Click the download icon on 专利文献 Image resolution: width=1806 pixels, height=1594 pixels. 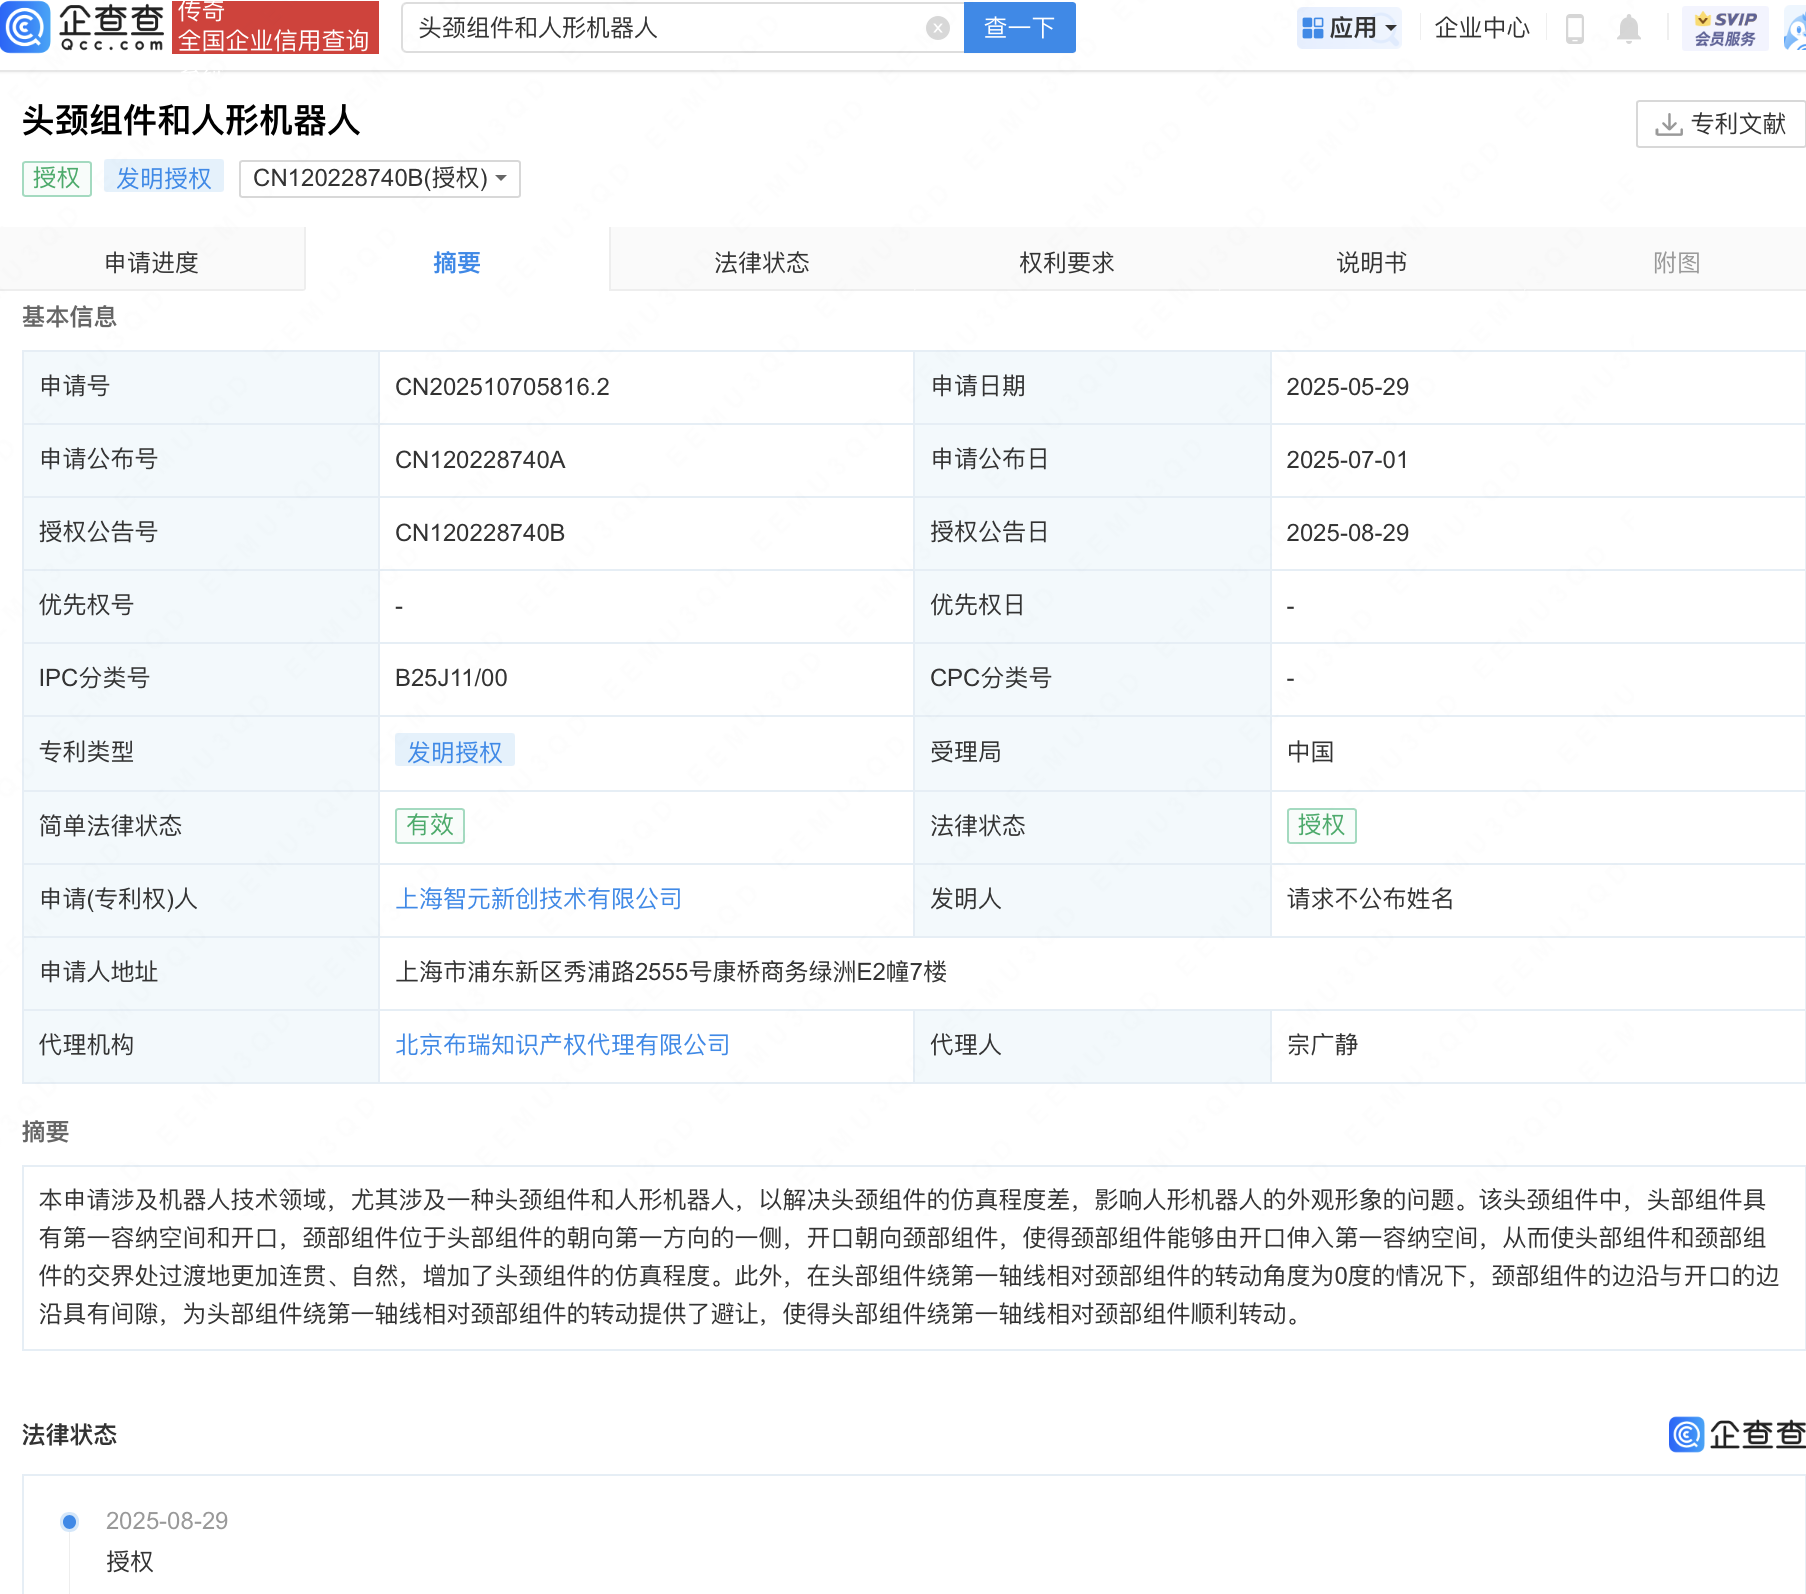[1668, 124]
